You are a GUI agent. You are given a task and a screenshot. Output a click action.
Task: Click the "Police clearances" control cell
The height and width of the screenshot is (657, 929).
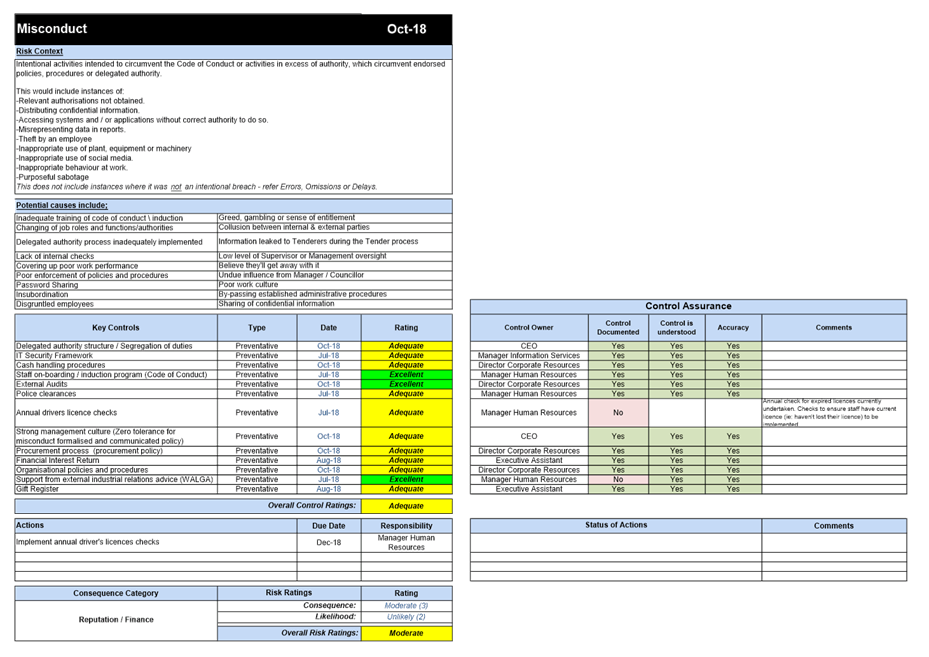(x=116, y=393)
